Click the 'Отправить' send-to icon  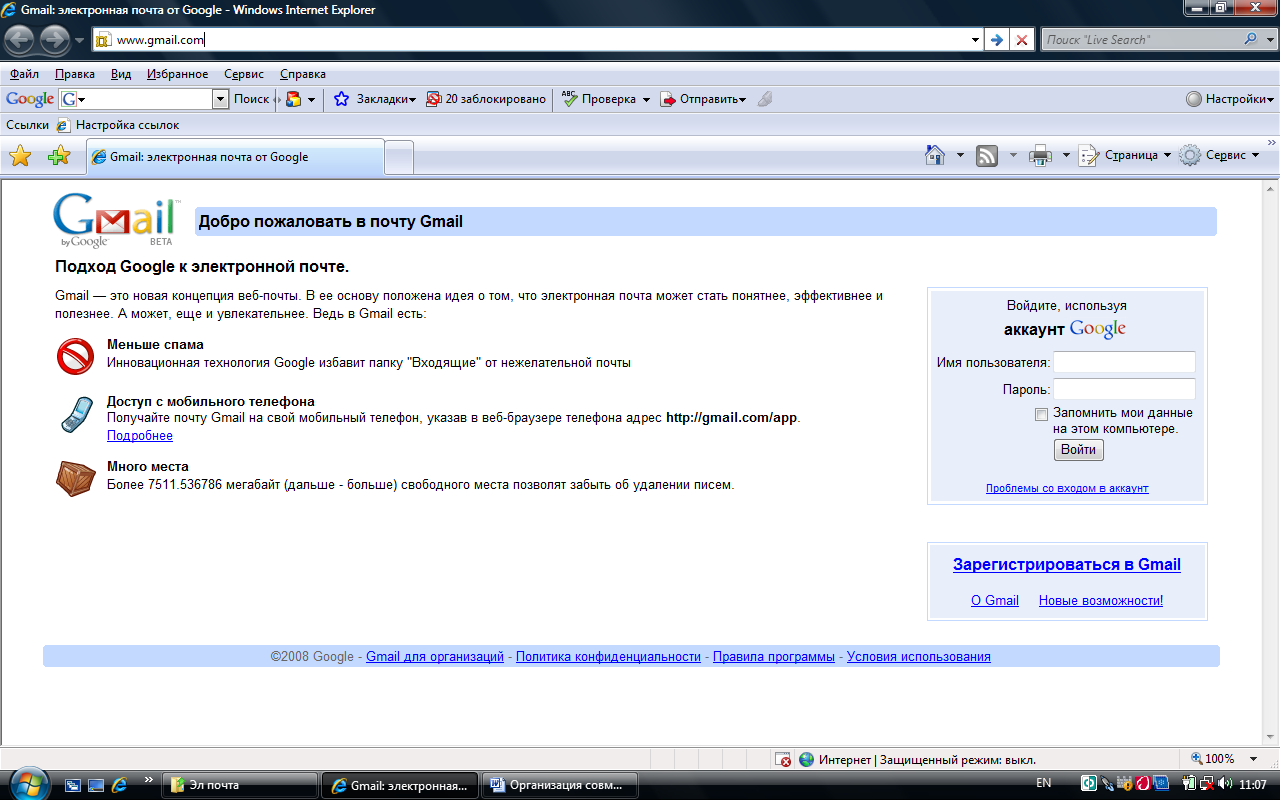pyautogui.click(x=668, y=99)
